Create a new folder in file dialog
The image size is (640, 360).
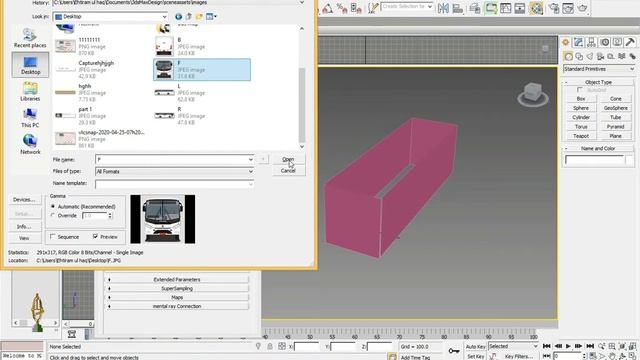click(x=199, y=17)
